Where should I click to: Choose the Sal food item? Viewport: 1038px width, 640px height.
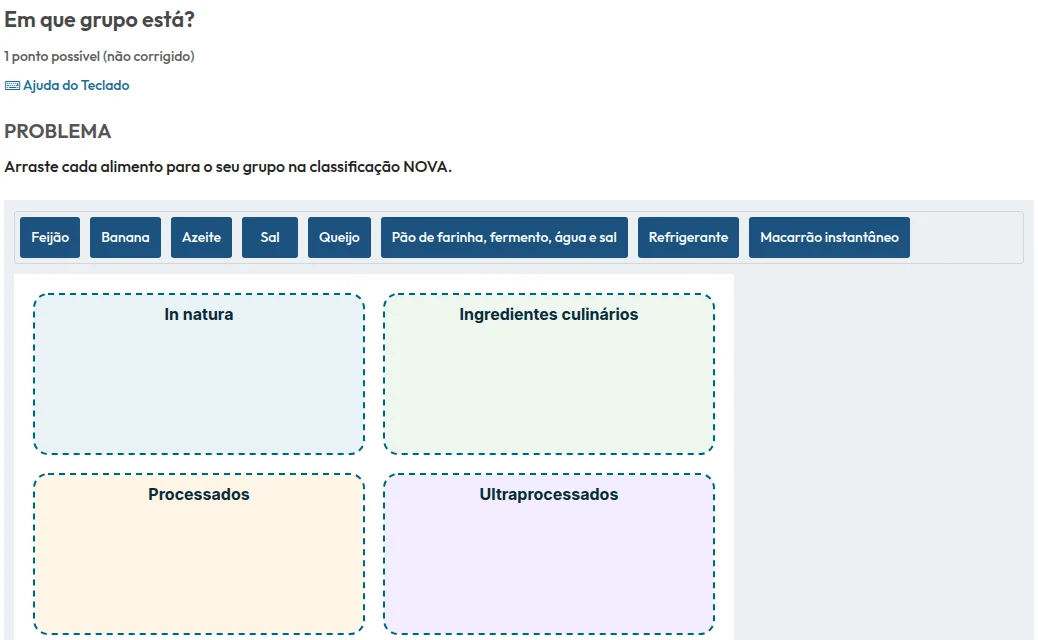tap(269, 237)
